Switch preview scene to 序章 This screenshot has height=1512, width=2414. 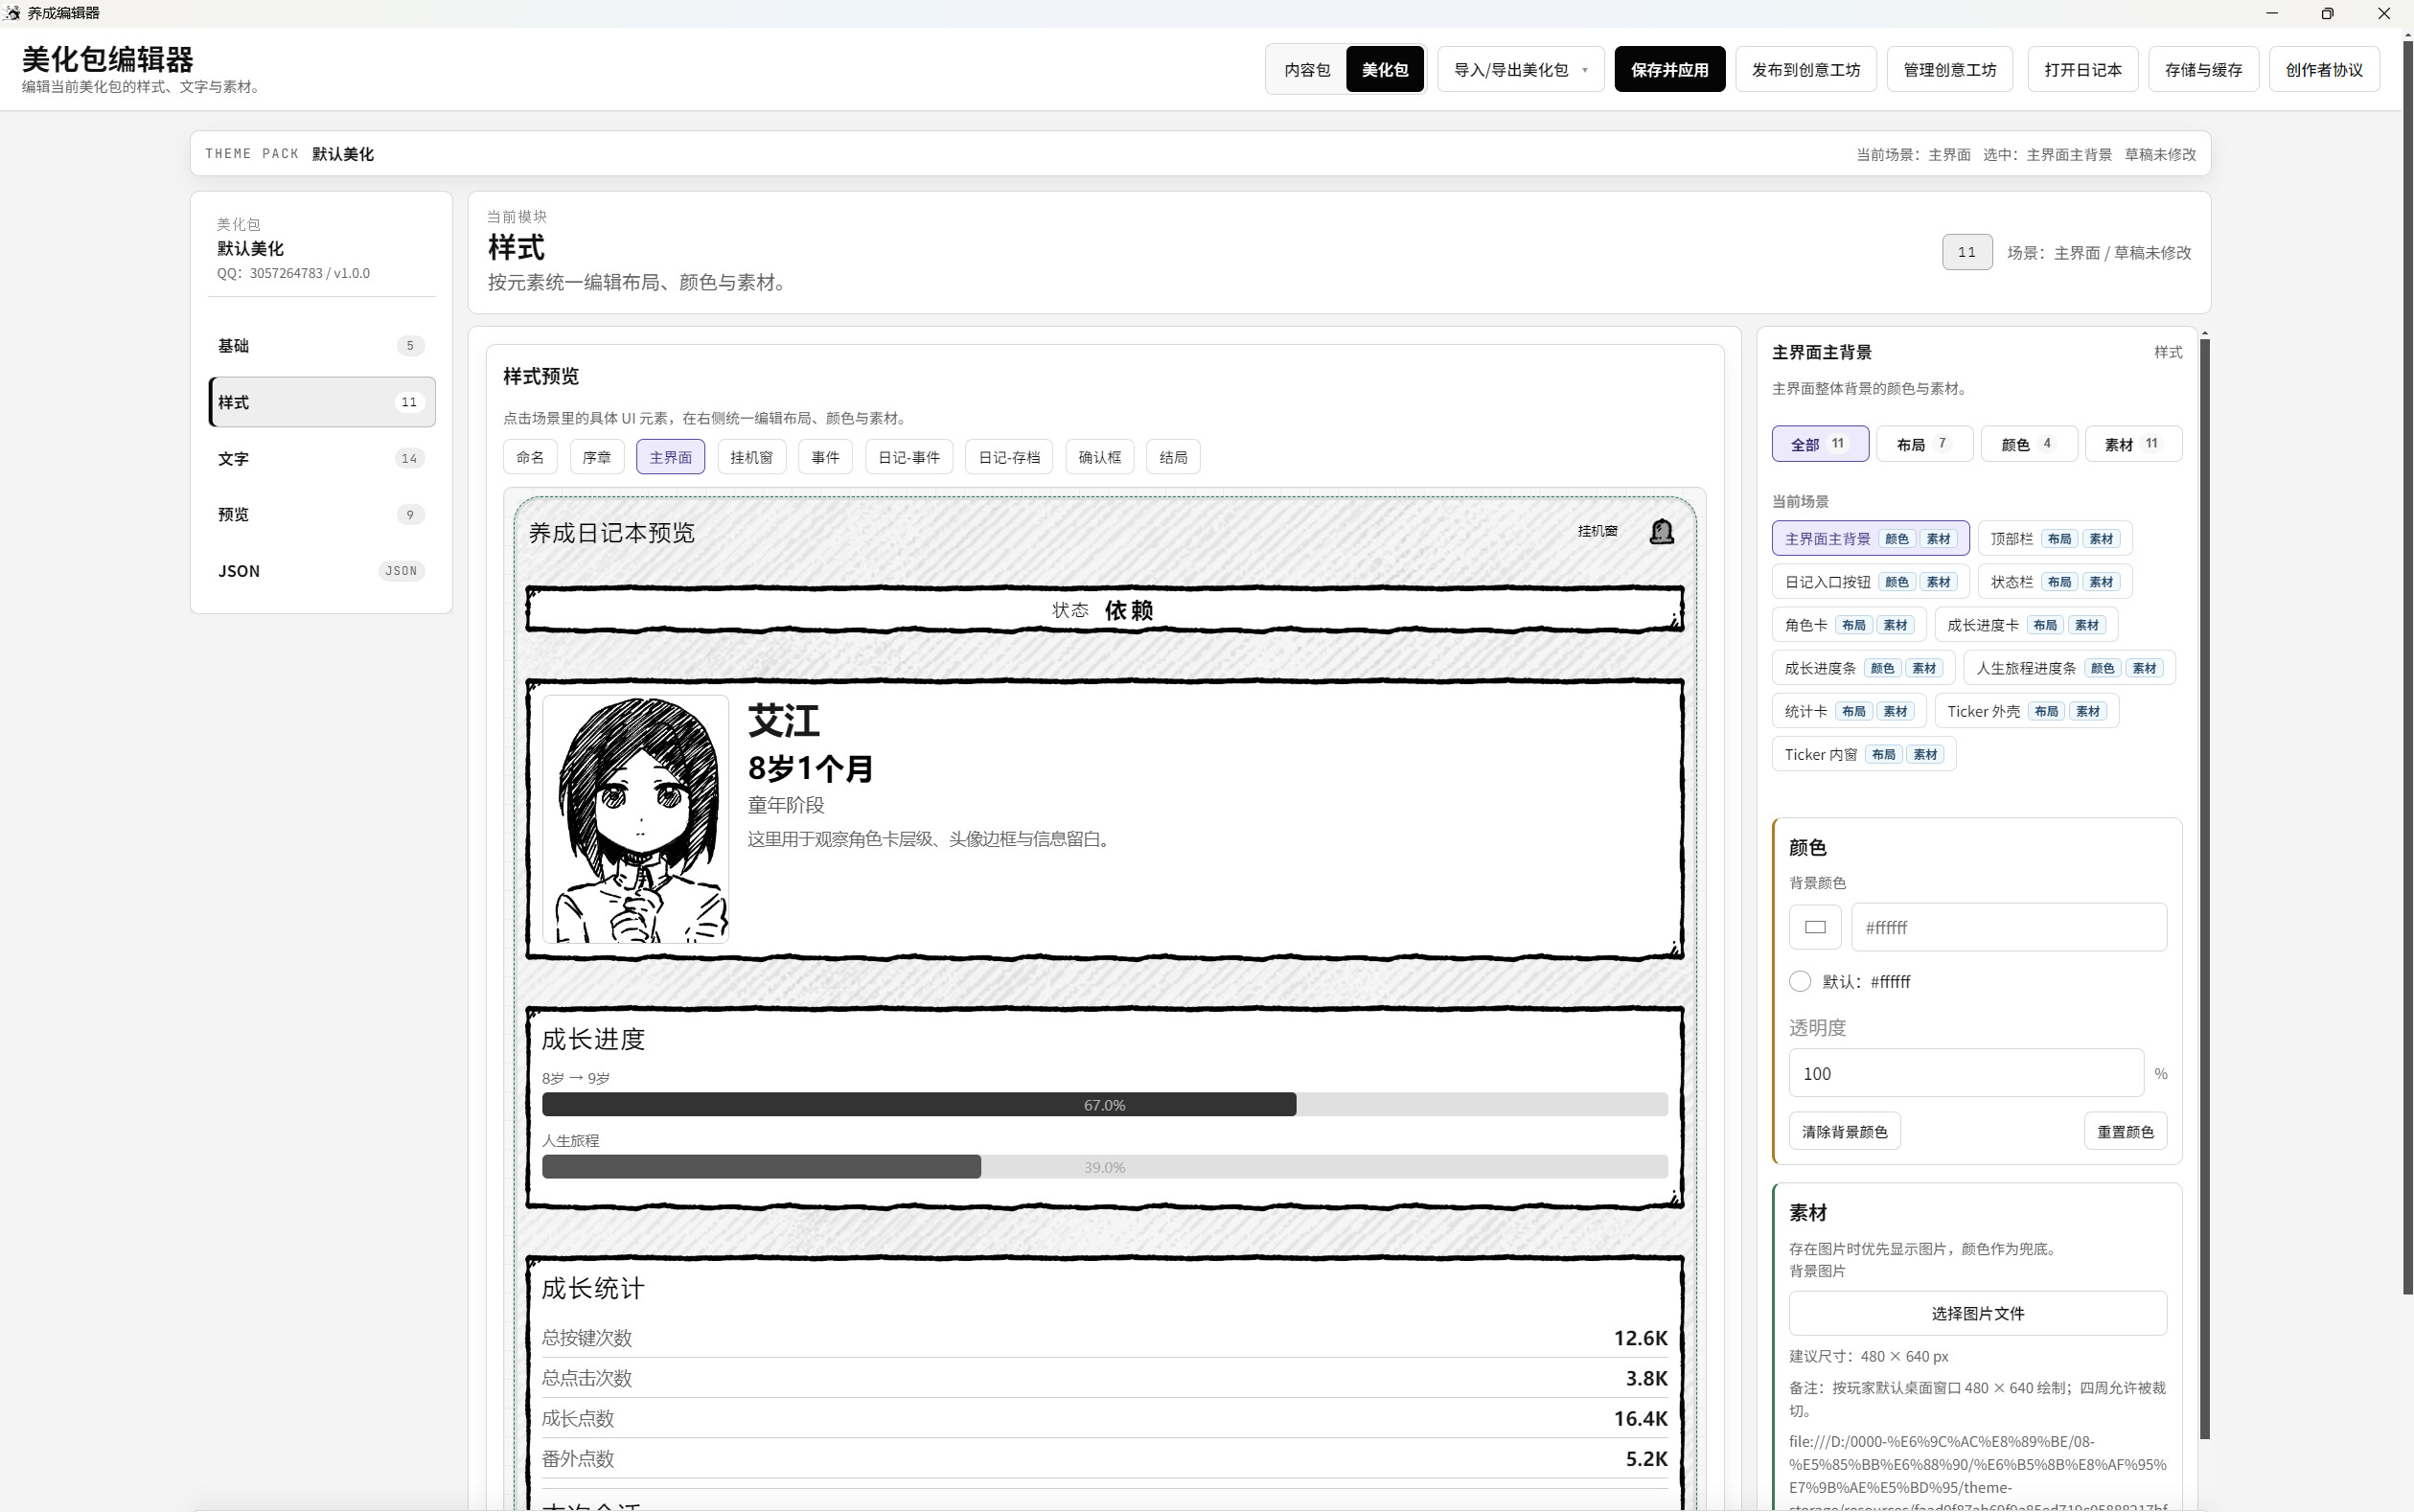tap(597, 457)
